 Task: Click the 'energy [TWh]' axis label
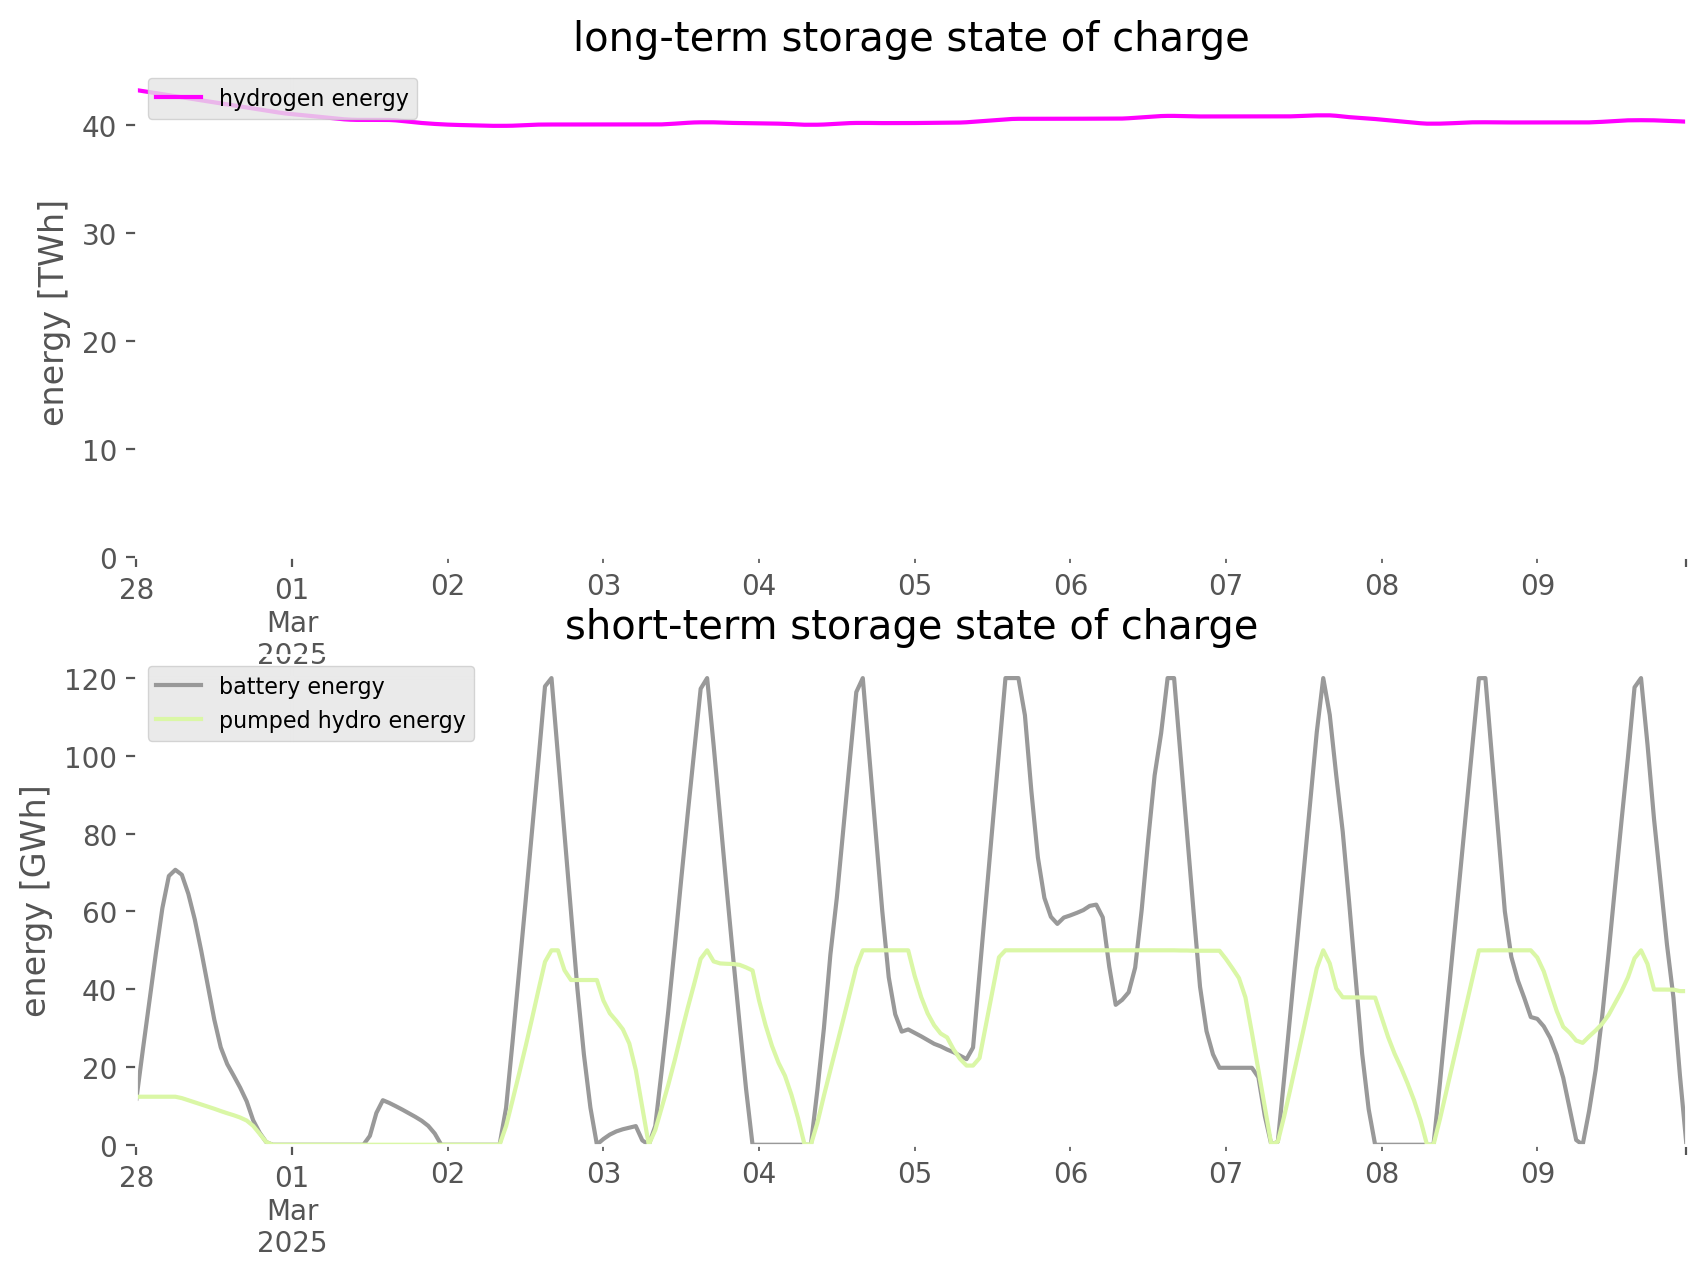point(53,313)
